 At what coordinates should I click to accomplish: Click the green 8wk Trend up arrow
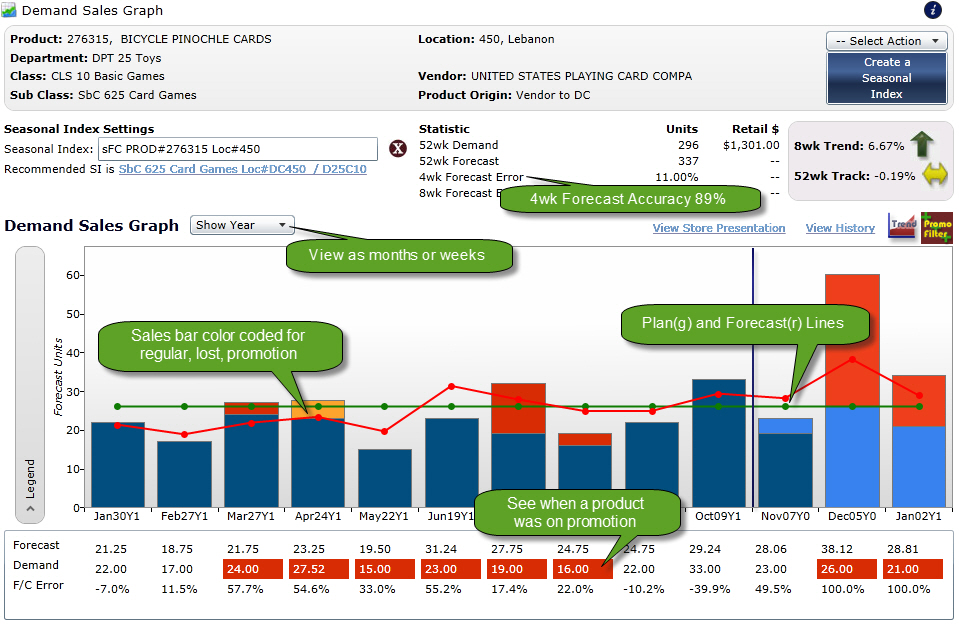click(x=922, y=146)
